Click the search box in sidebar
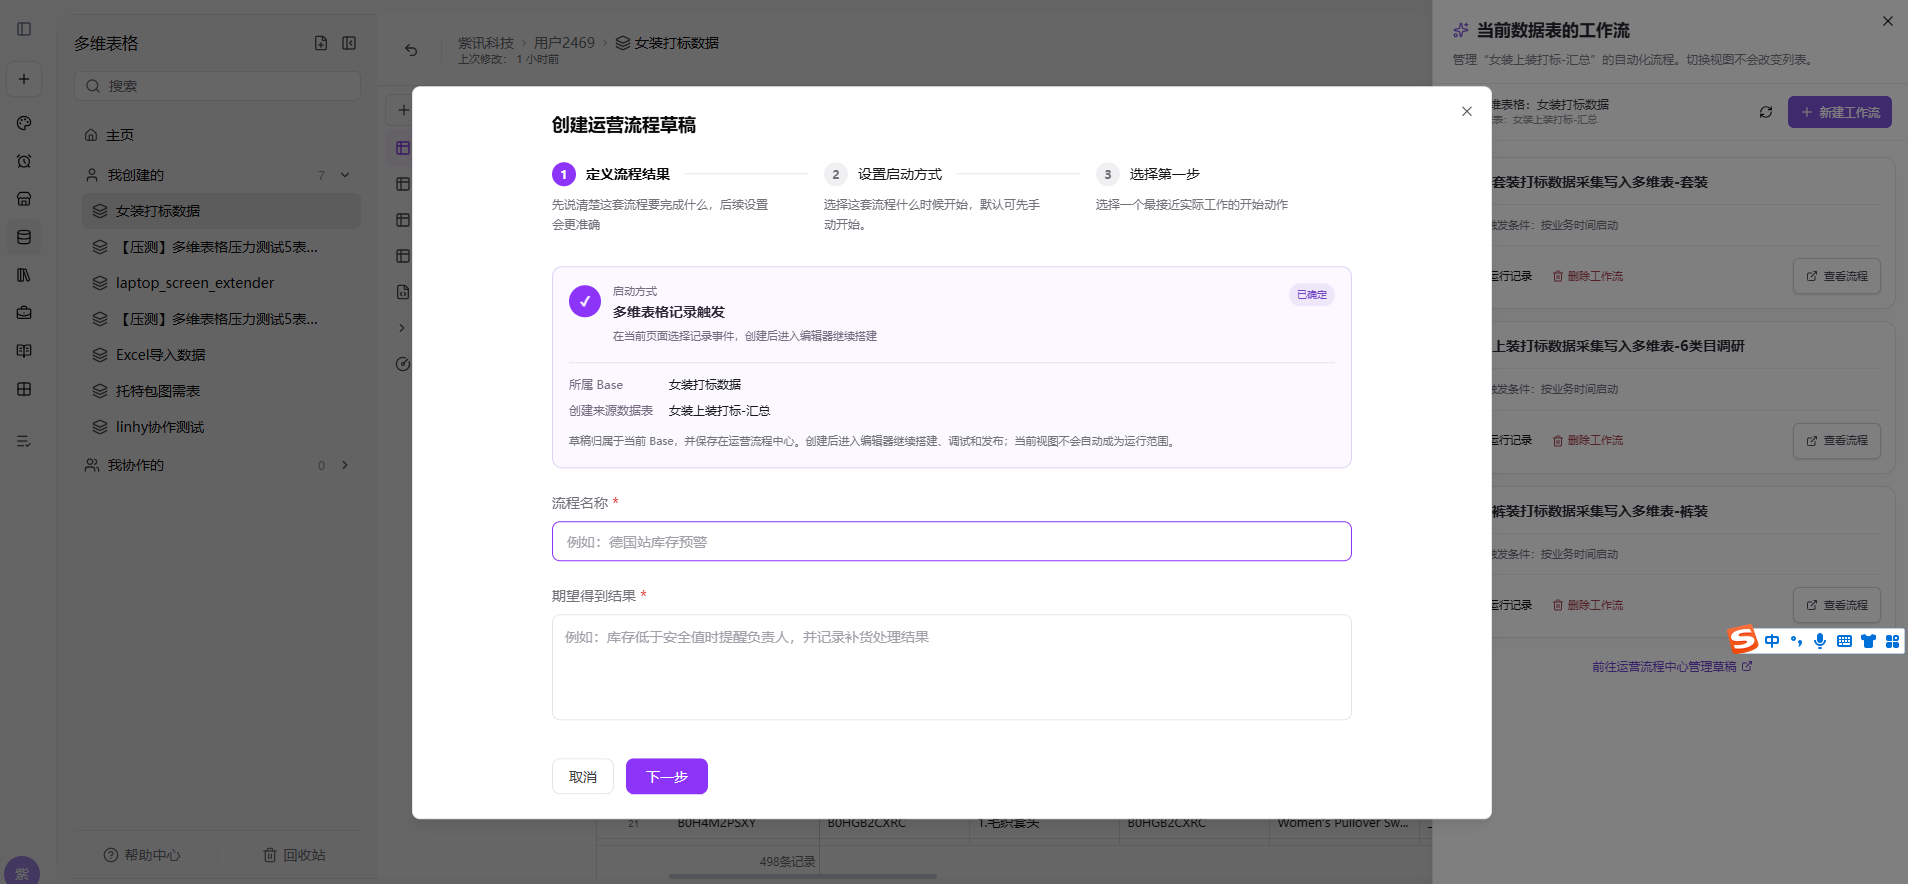Viewport: 1908px width, 884px height. click(x=217, y=86)
